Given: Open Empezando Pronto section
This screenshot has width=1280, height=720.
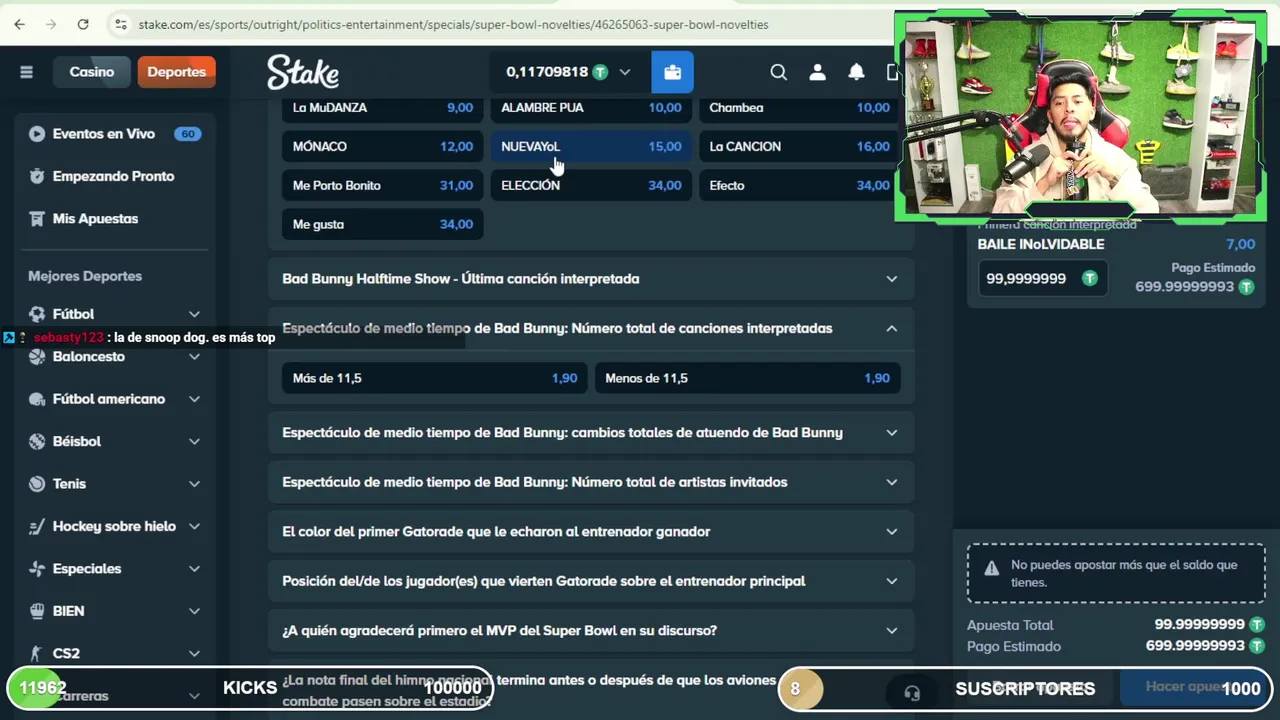Looking at the screenshot, I should (115, 176).
